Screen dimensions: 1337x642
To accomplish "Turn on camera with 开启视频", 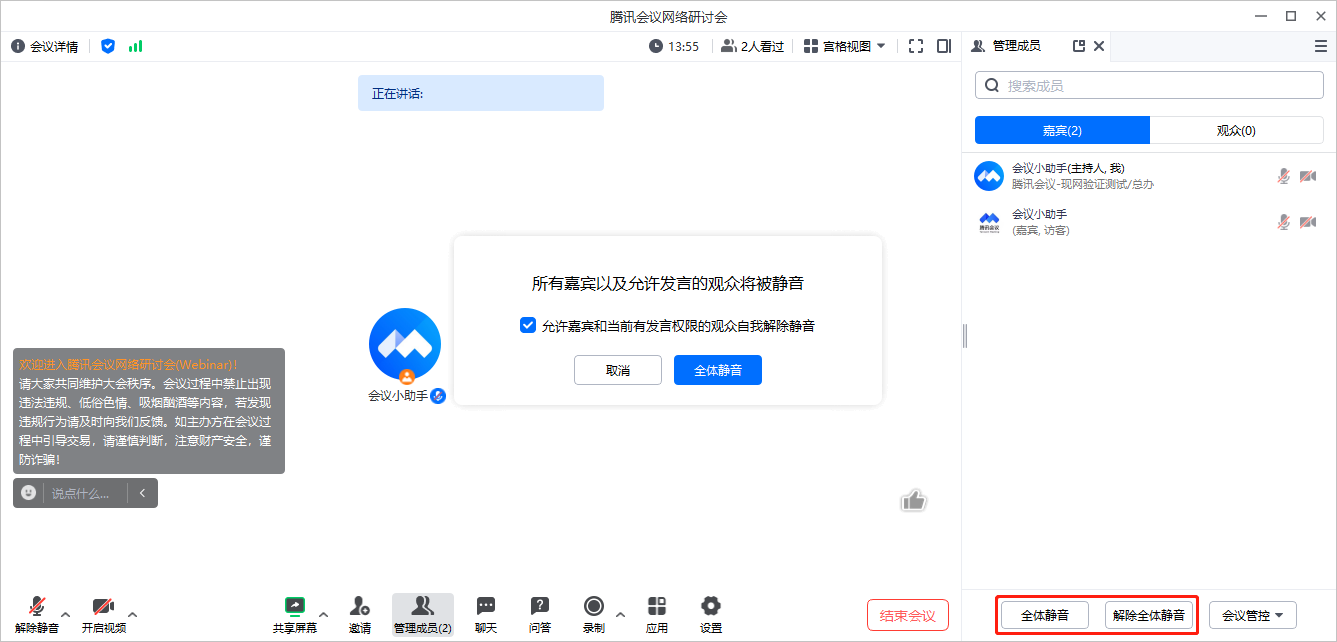I will [104, 615].
